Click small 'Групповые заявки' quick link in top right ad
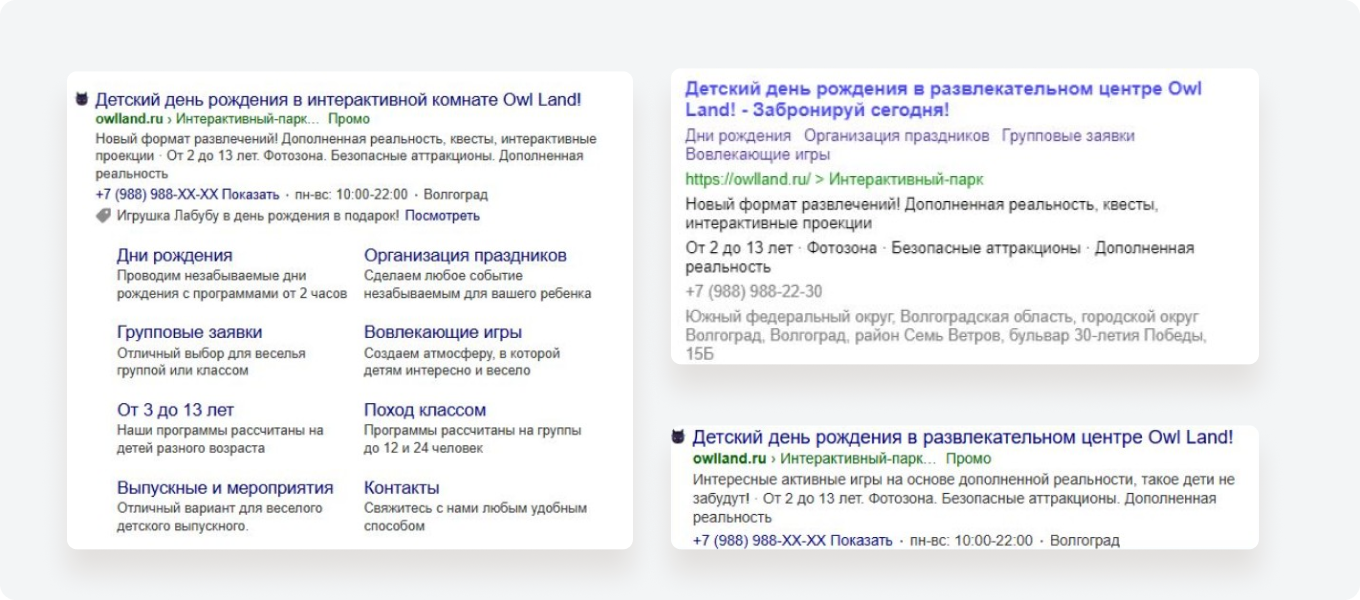The image size is (1360, 600). point(1068,135)
